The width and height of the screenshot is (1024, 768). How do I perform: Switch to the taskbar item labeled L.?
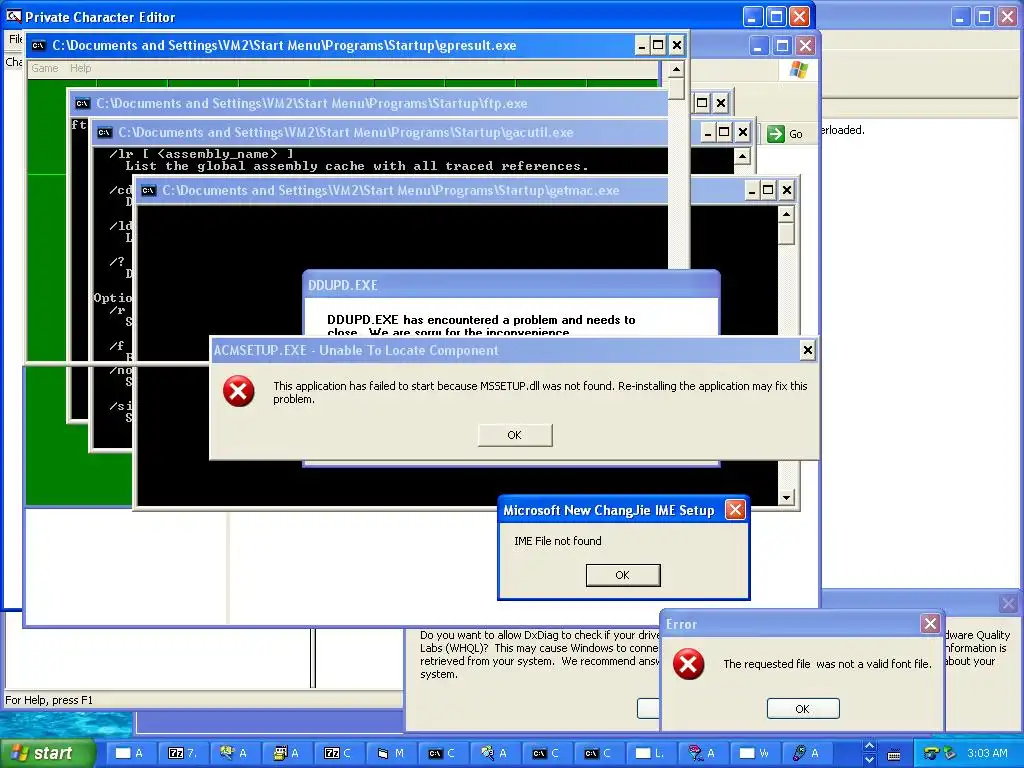pos(650,753)
